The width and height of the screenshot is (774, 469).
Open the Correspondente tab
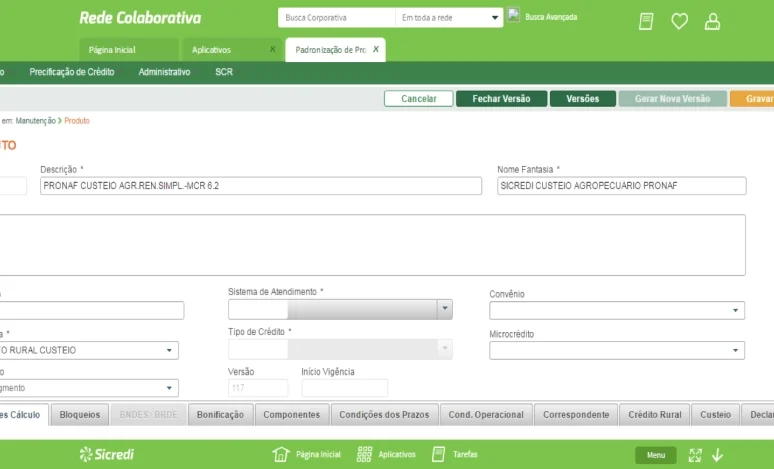(576, 415)
